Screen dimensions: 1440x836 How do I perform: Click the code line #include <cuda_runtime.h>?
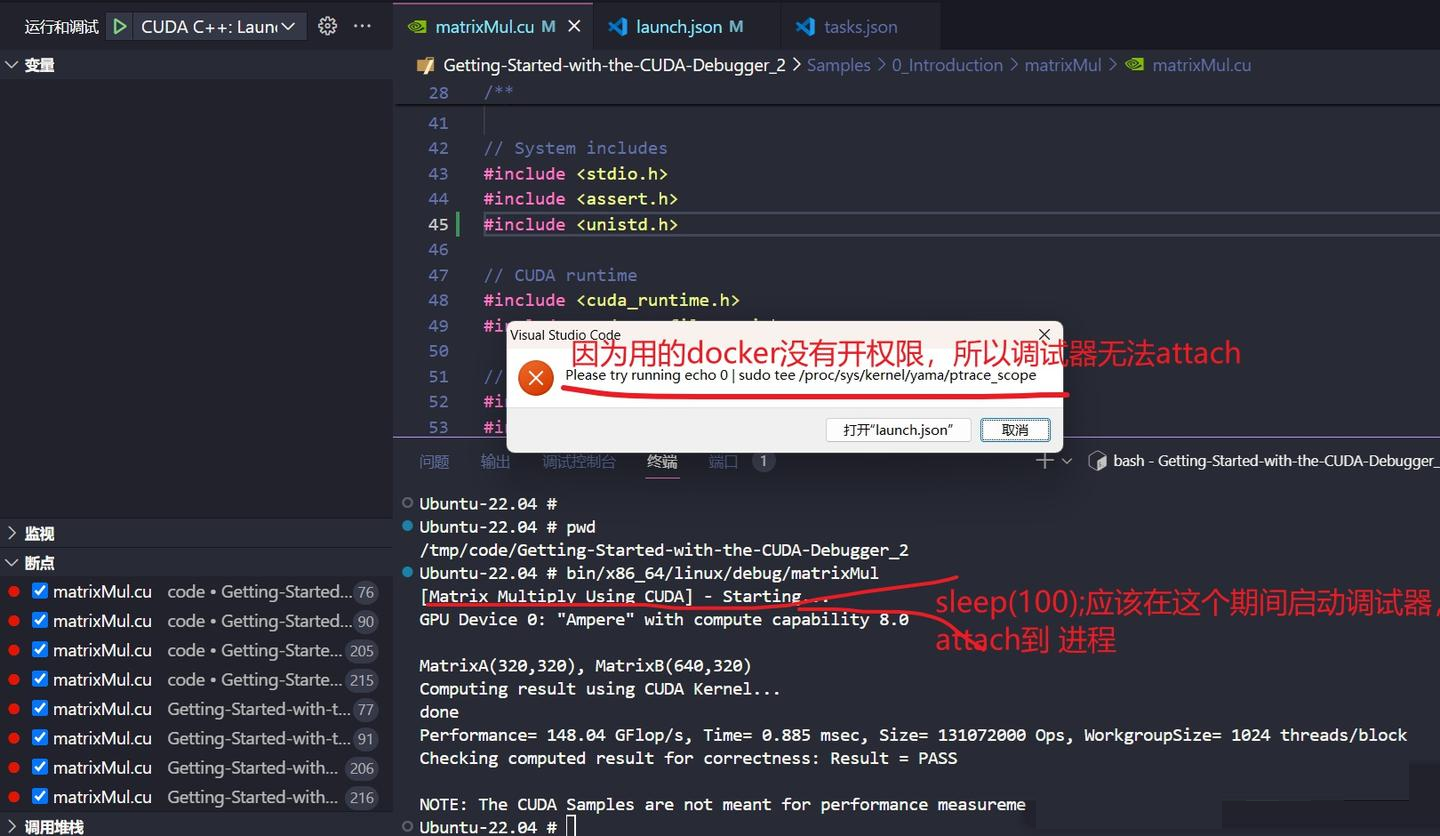(x=611, y=300)
